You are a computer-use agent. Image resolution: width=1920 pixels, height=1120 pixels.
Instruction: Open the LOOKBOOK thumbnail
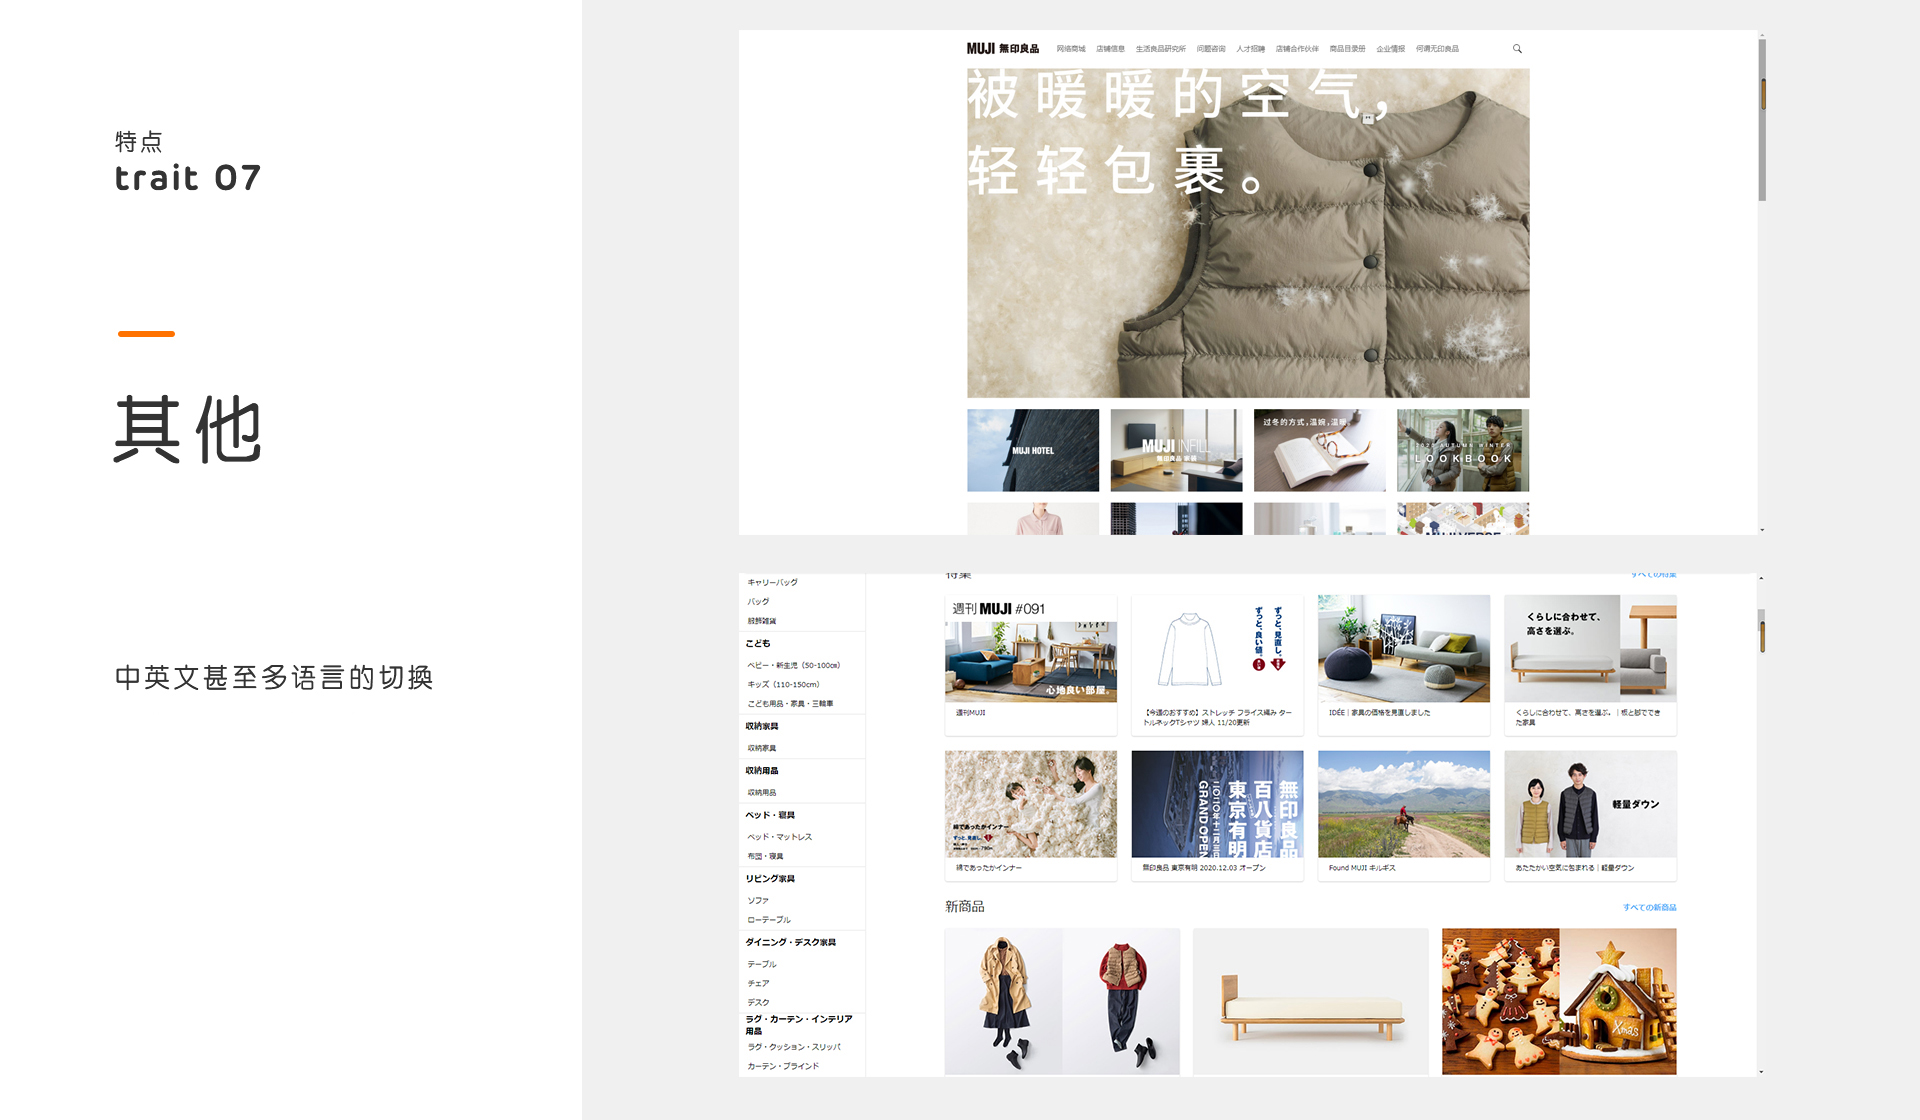tap(1463, 450)
